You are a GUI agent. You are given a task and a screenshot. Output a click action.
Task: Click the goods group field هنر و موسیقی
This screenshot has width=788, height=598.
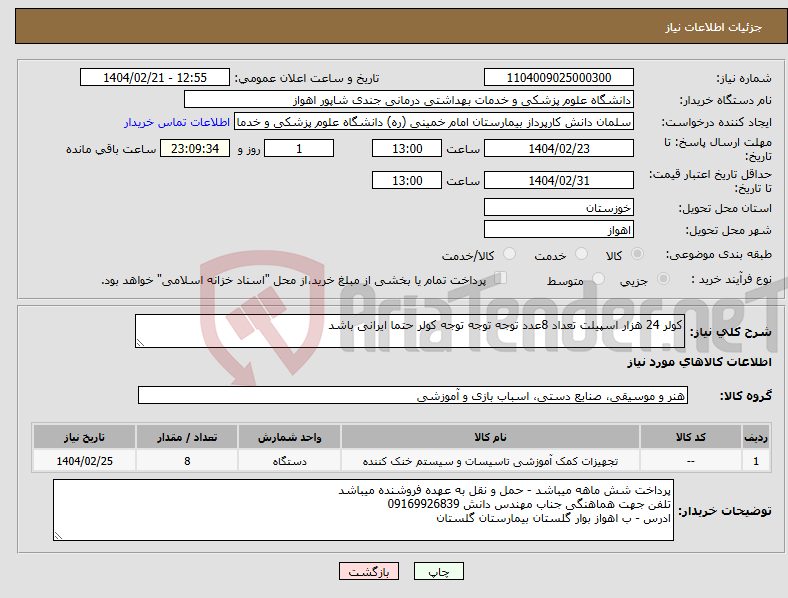coord(413,395)
